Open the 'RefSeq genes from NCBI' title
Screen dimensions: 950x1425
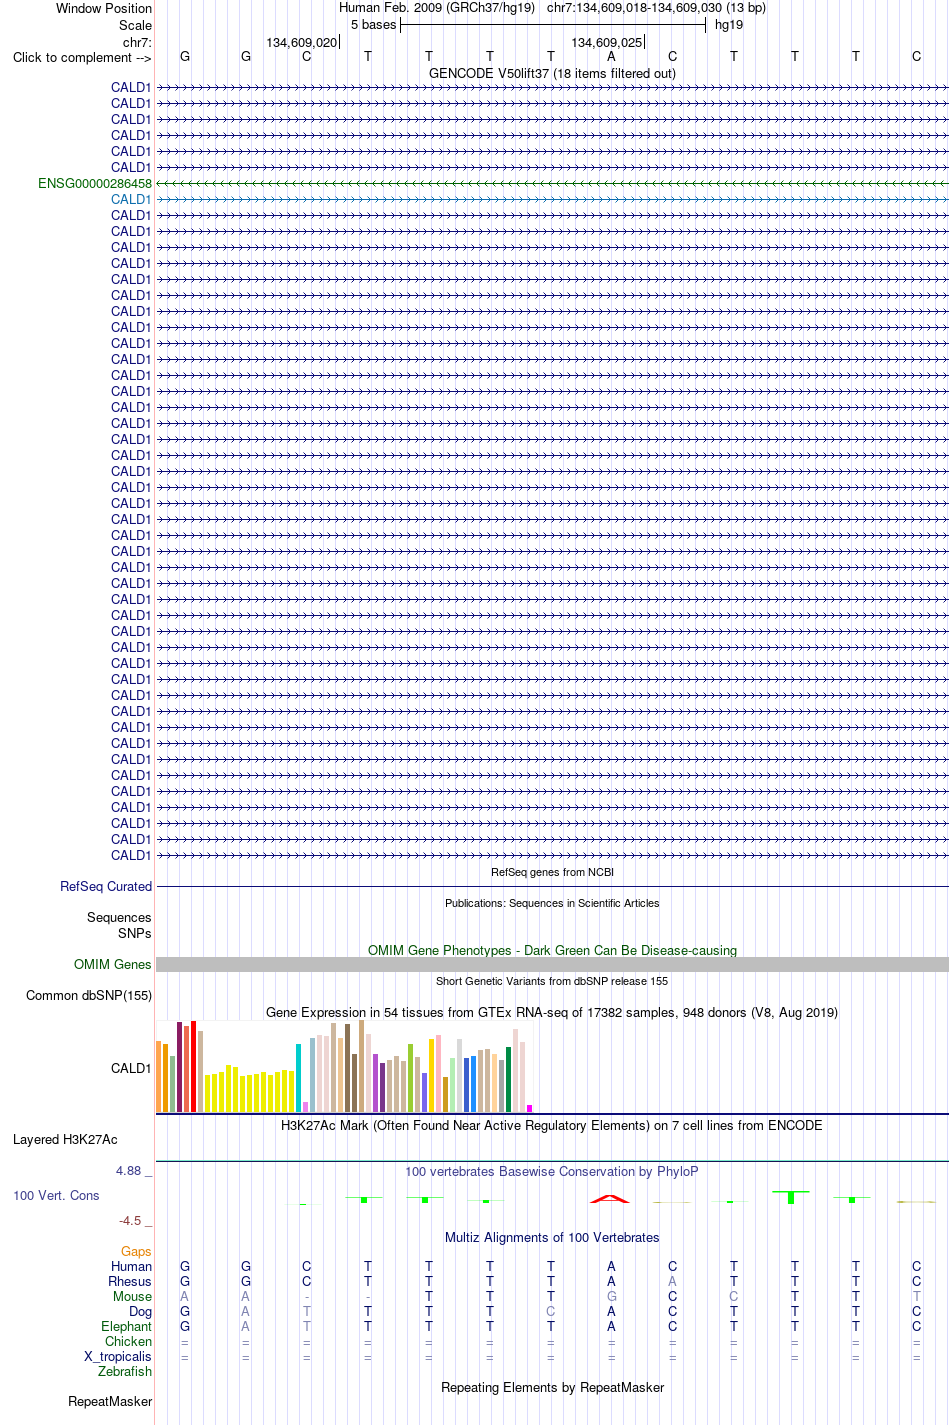(552, 872)
